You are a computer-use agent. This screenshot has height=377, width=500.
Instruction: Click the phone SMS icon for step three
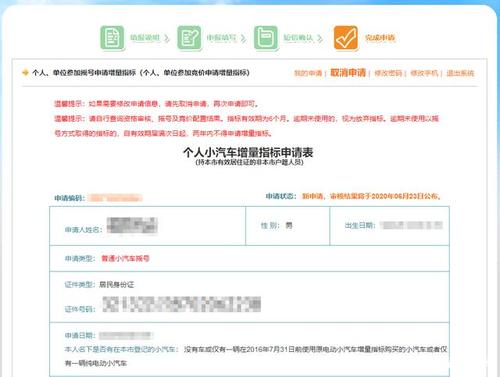pyautogui.click(x=266, y=38)
